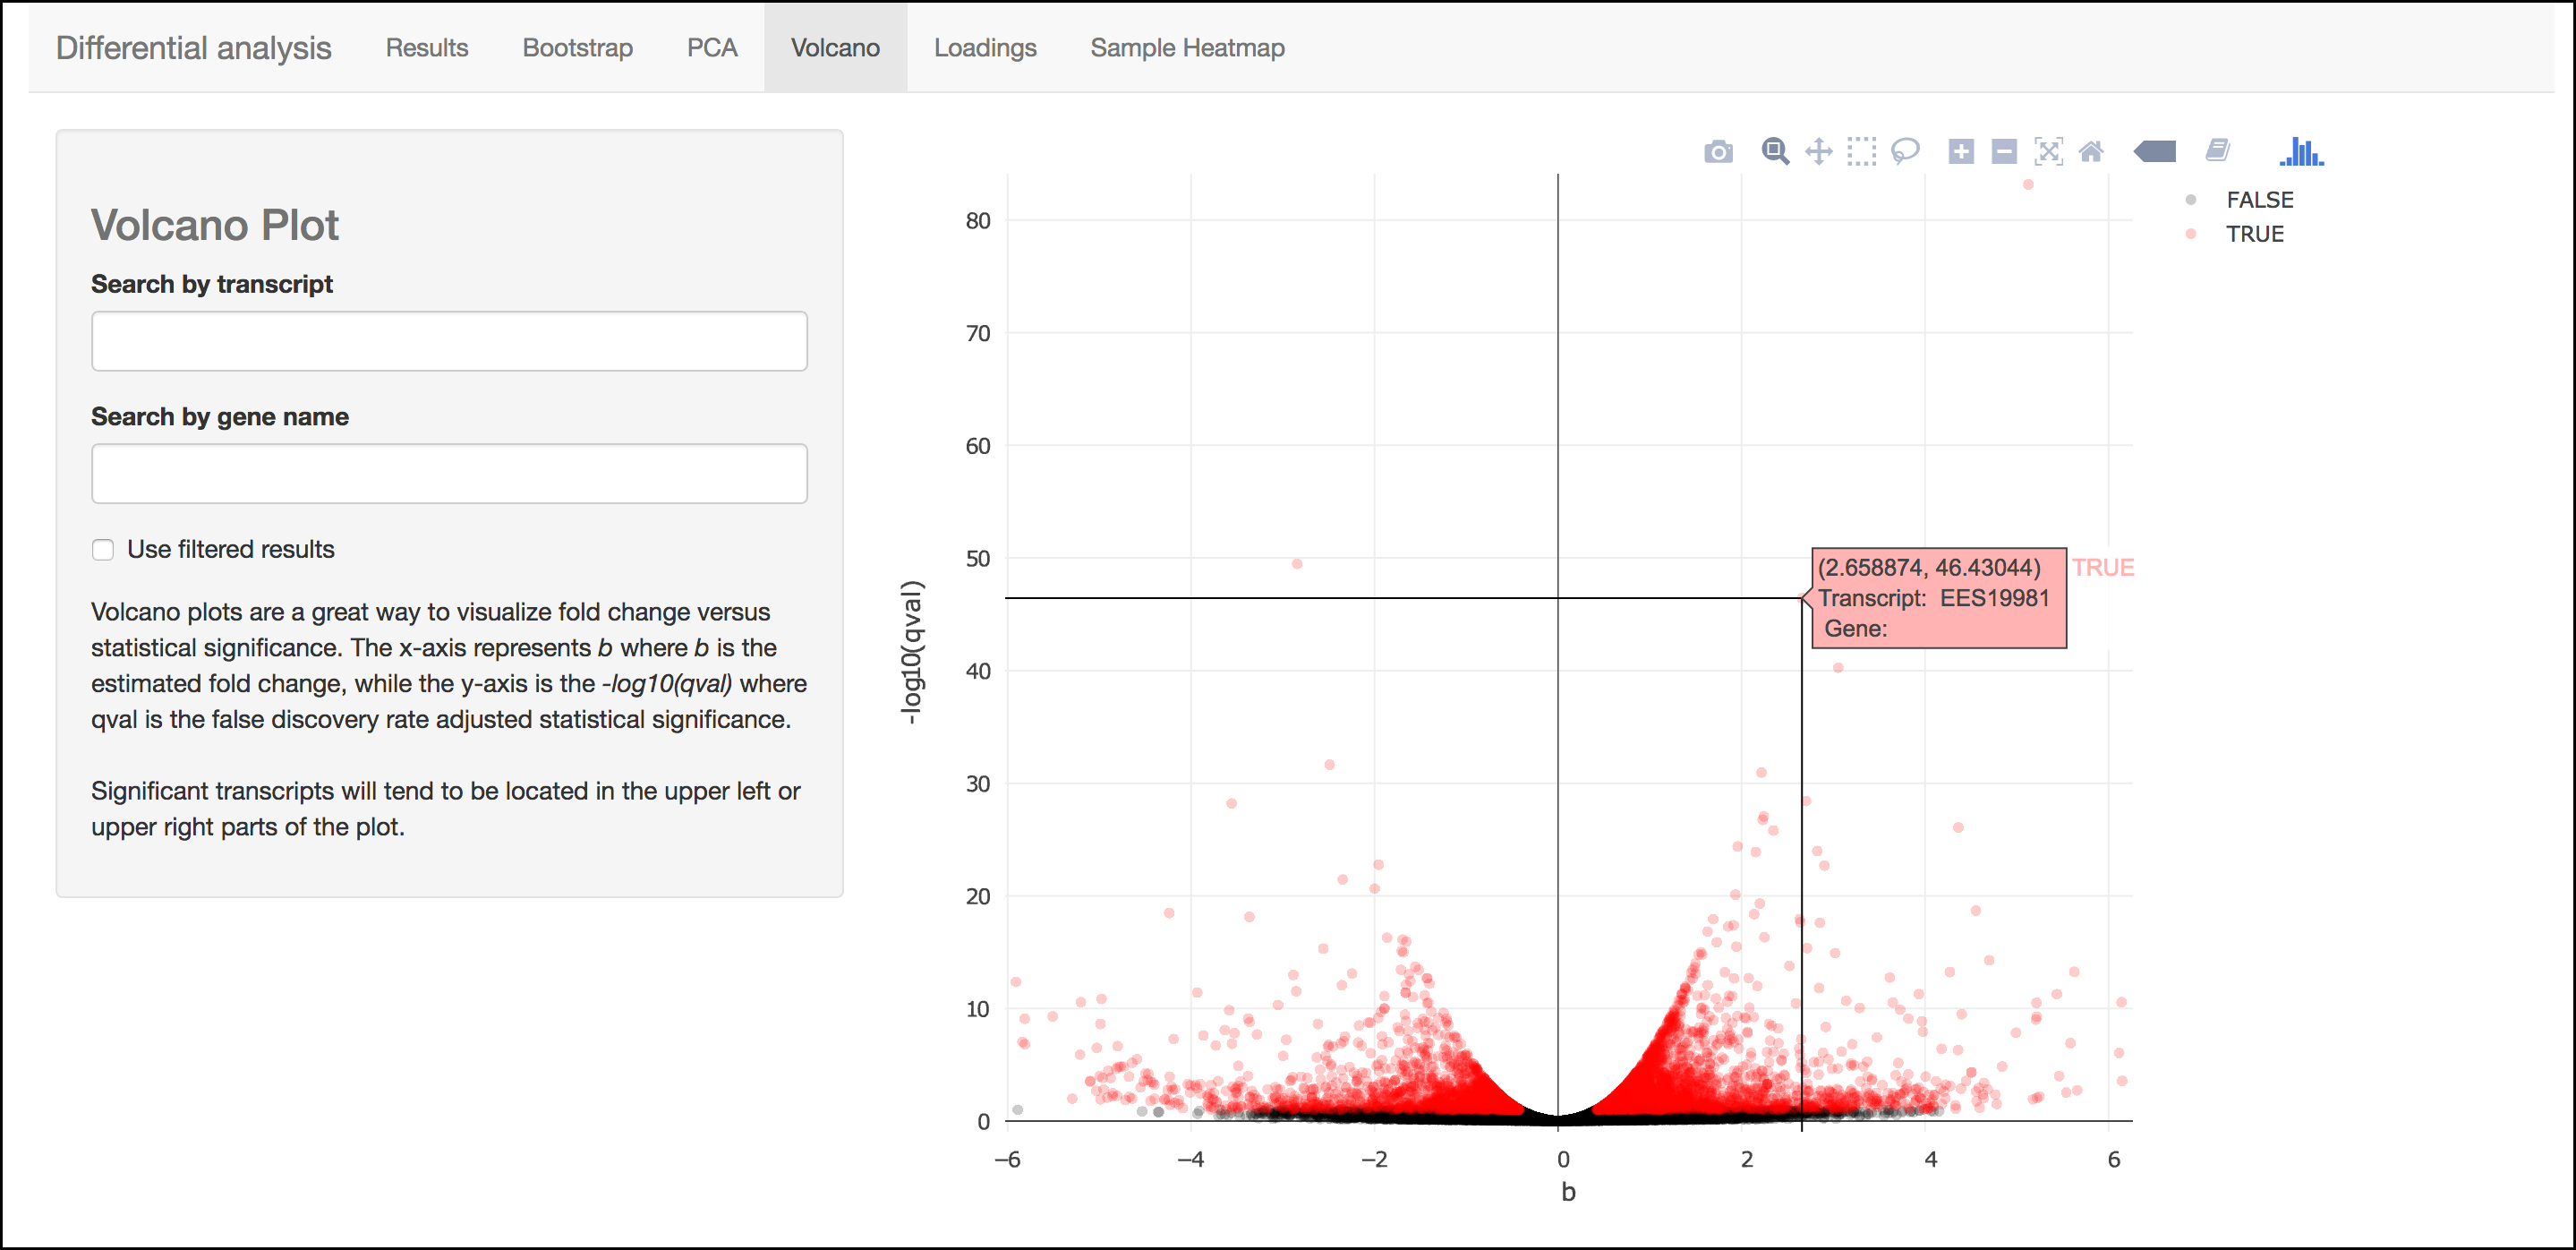This screenshot has width=2576, height=1250.
Task: Activate the Box Select tool
Action: click(1862, 152)
